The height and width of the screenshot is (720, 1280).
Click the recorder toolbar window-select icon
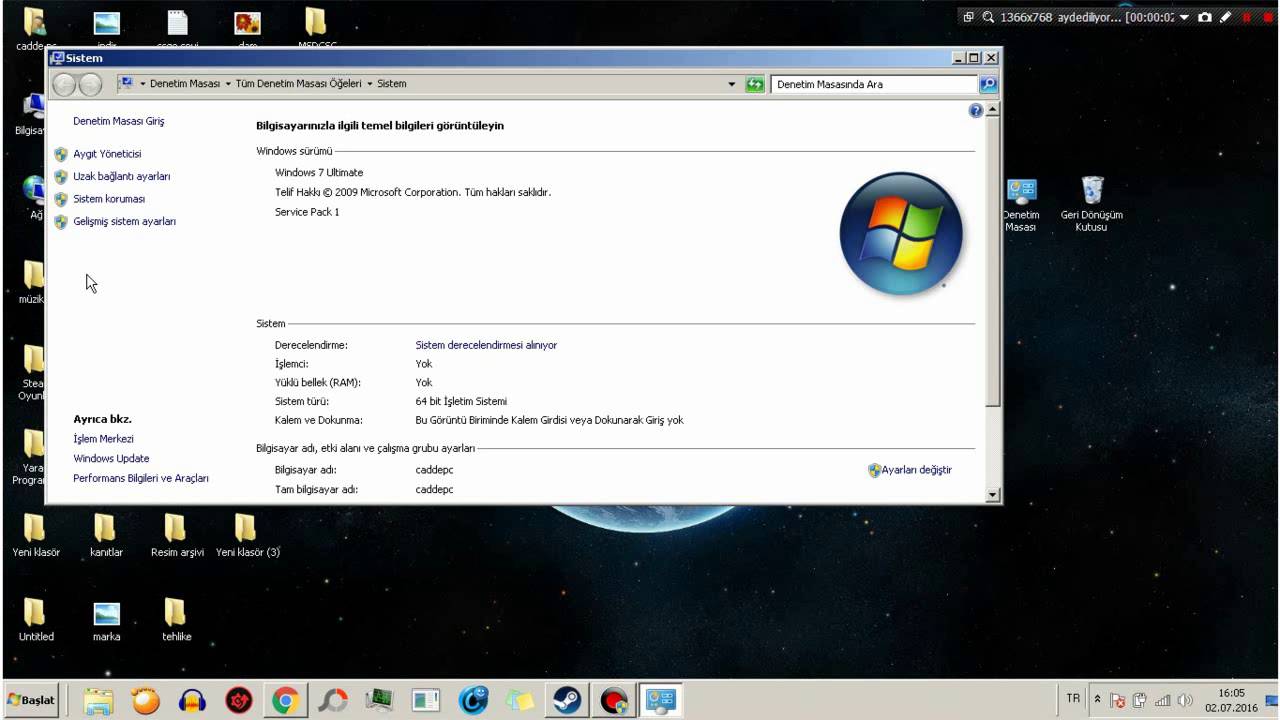pyautogui.click(x=968, y=17)
